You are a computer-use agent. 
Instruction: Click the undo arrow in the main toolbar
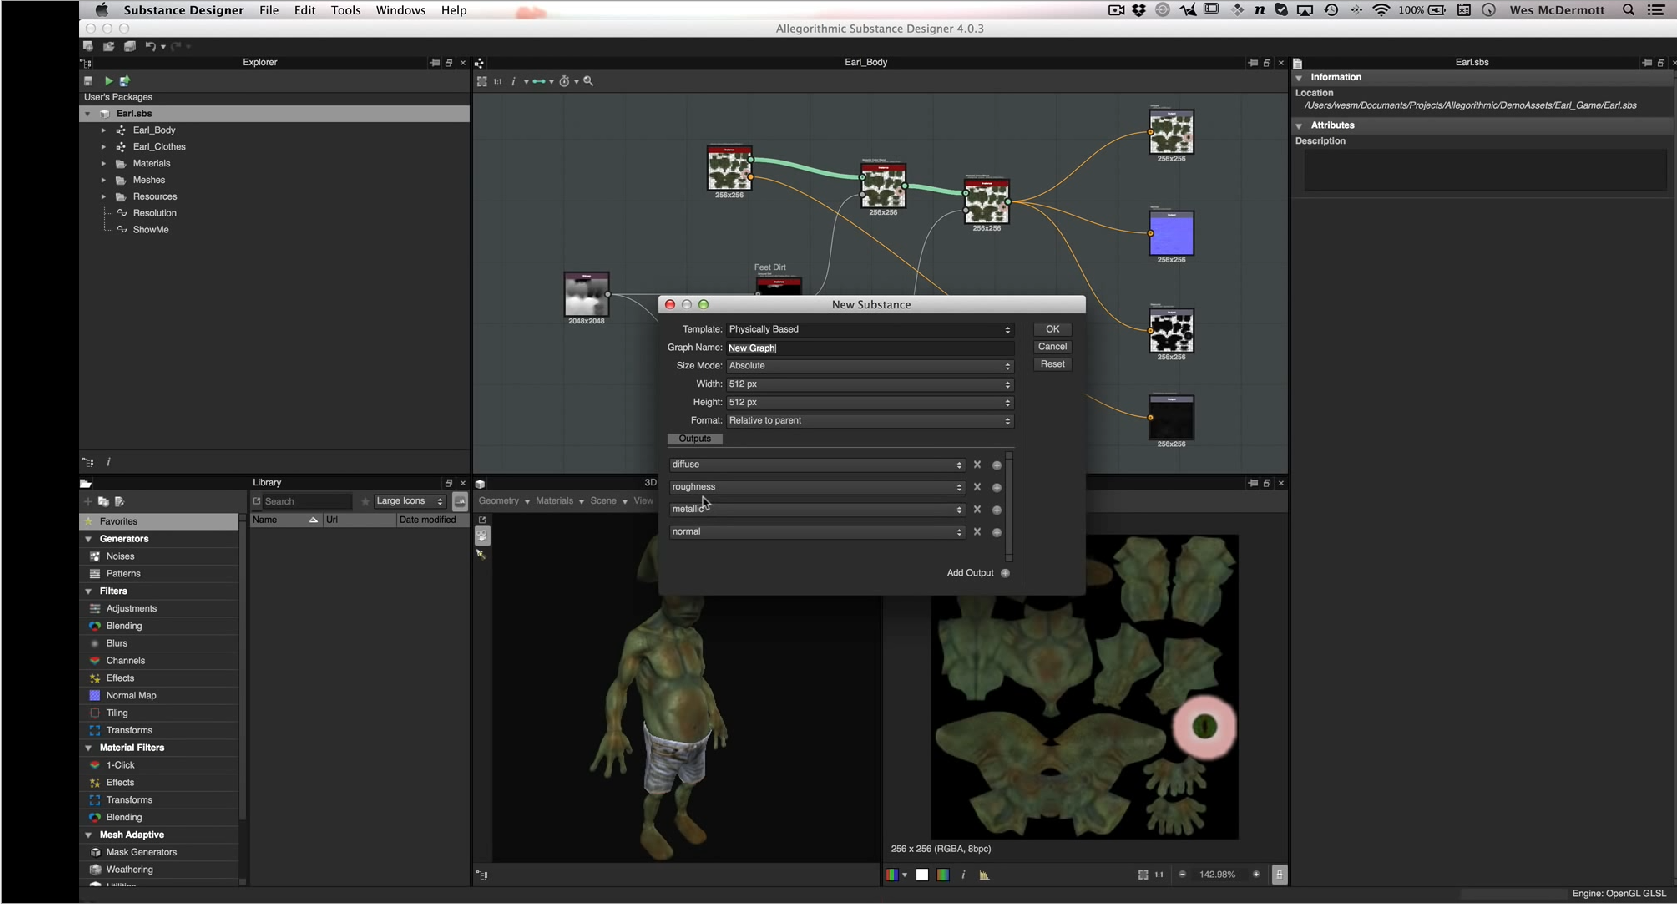[x=150, y=46]
